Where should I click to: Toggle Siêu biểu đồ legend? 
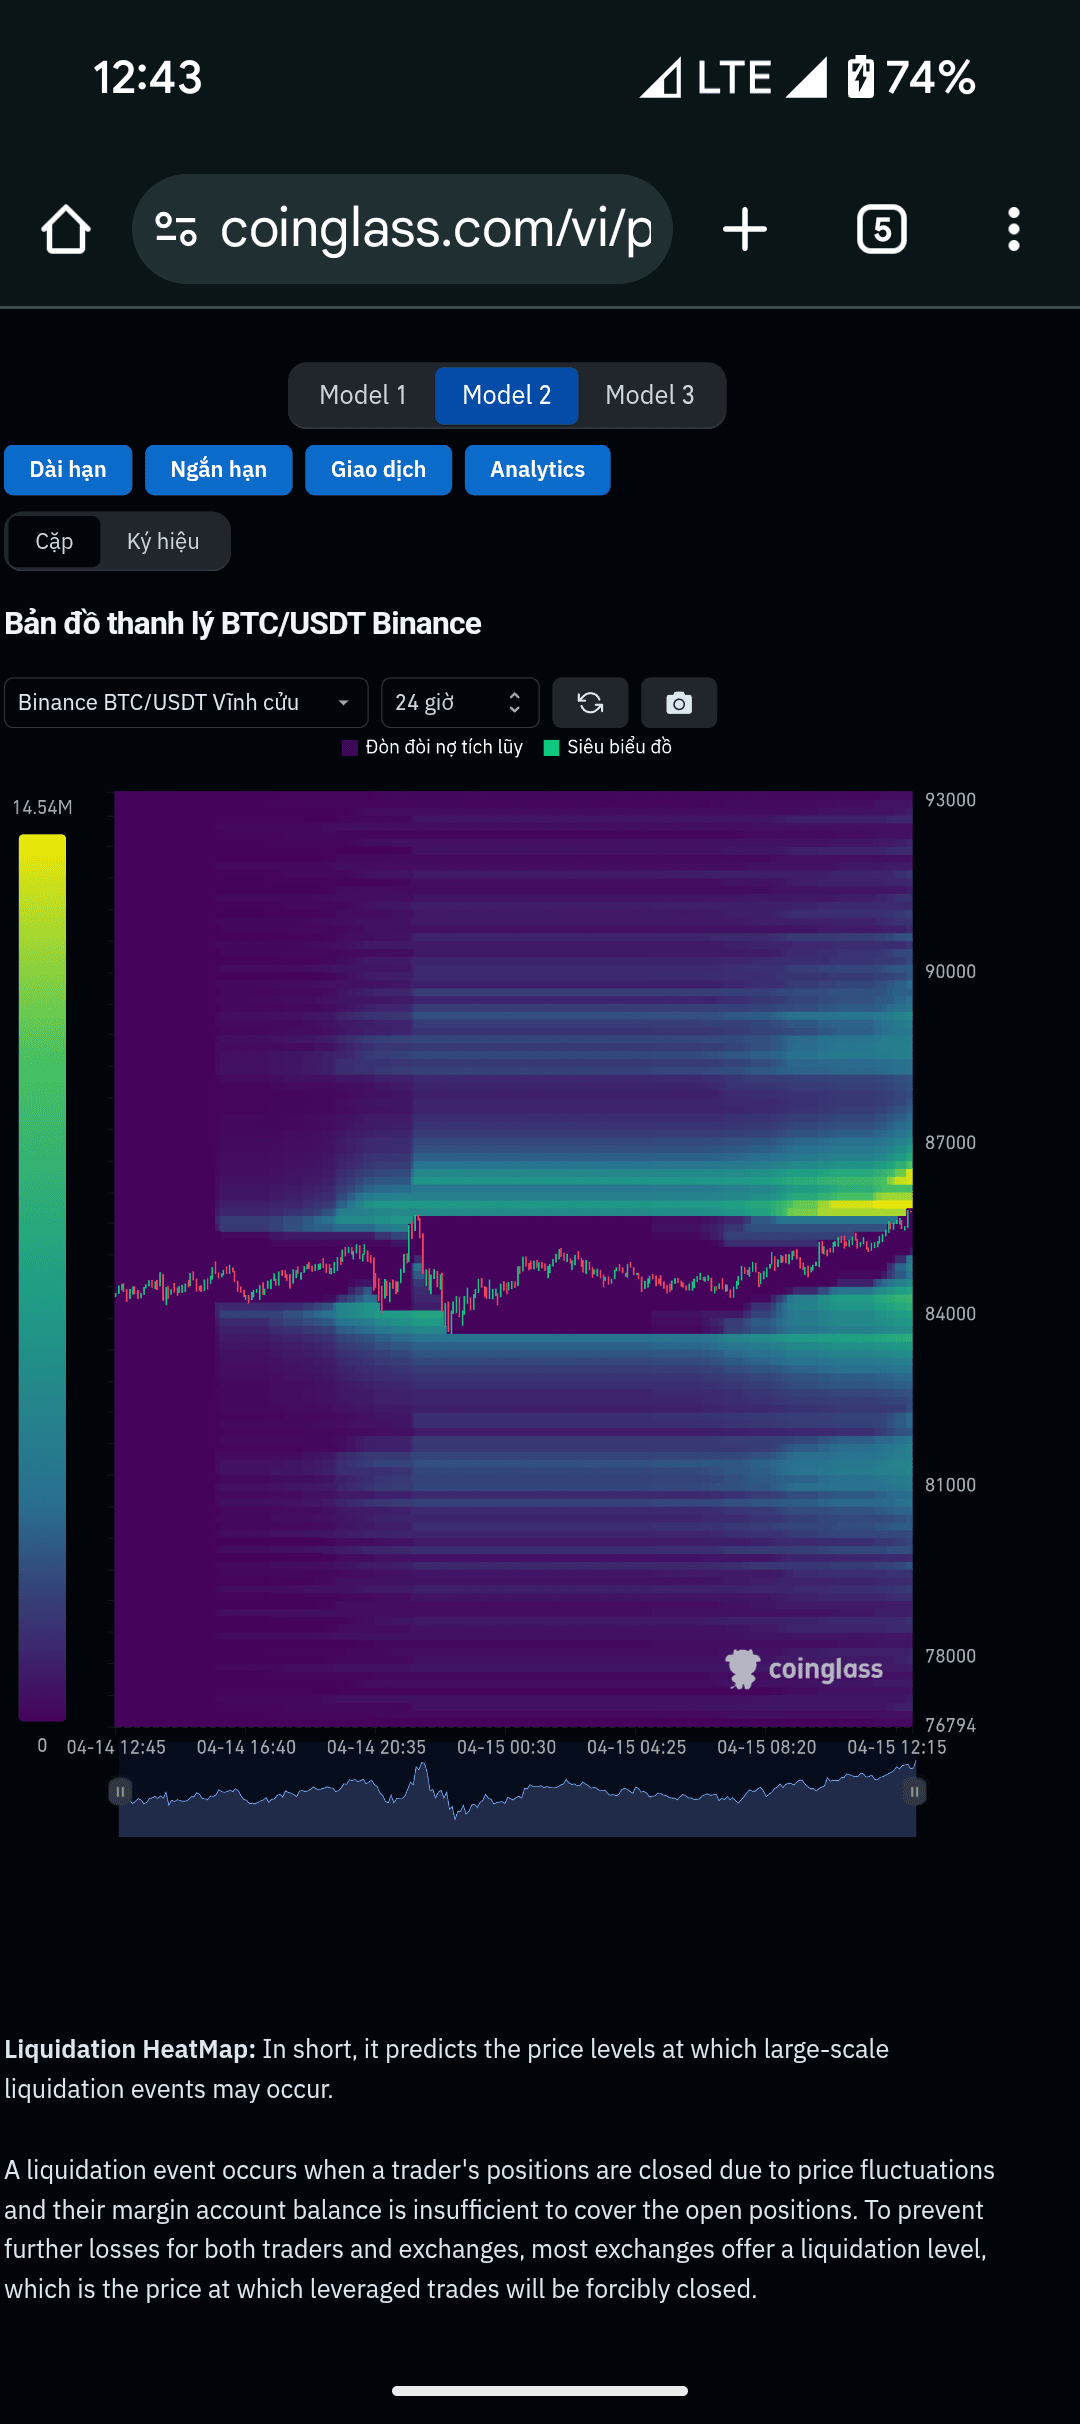click(607, 747)
